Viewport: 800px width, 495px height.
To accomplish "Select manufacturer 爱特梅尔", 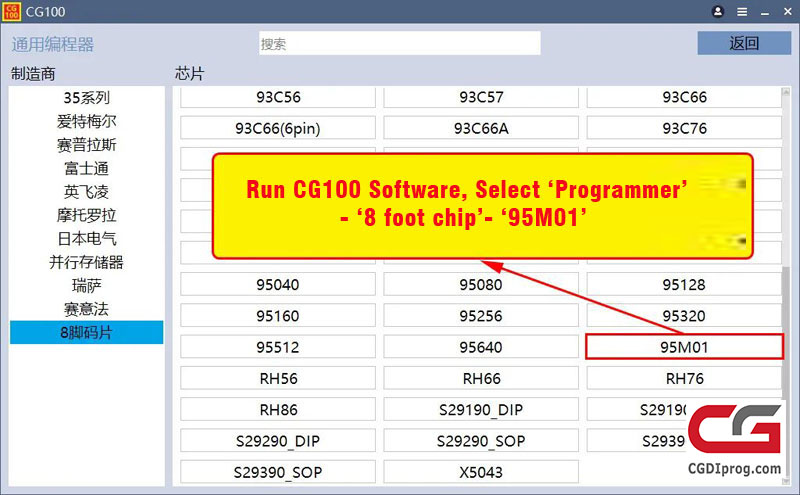I will [x=86, y=121].
